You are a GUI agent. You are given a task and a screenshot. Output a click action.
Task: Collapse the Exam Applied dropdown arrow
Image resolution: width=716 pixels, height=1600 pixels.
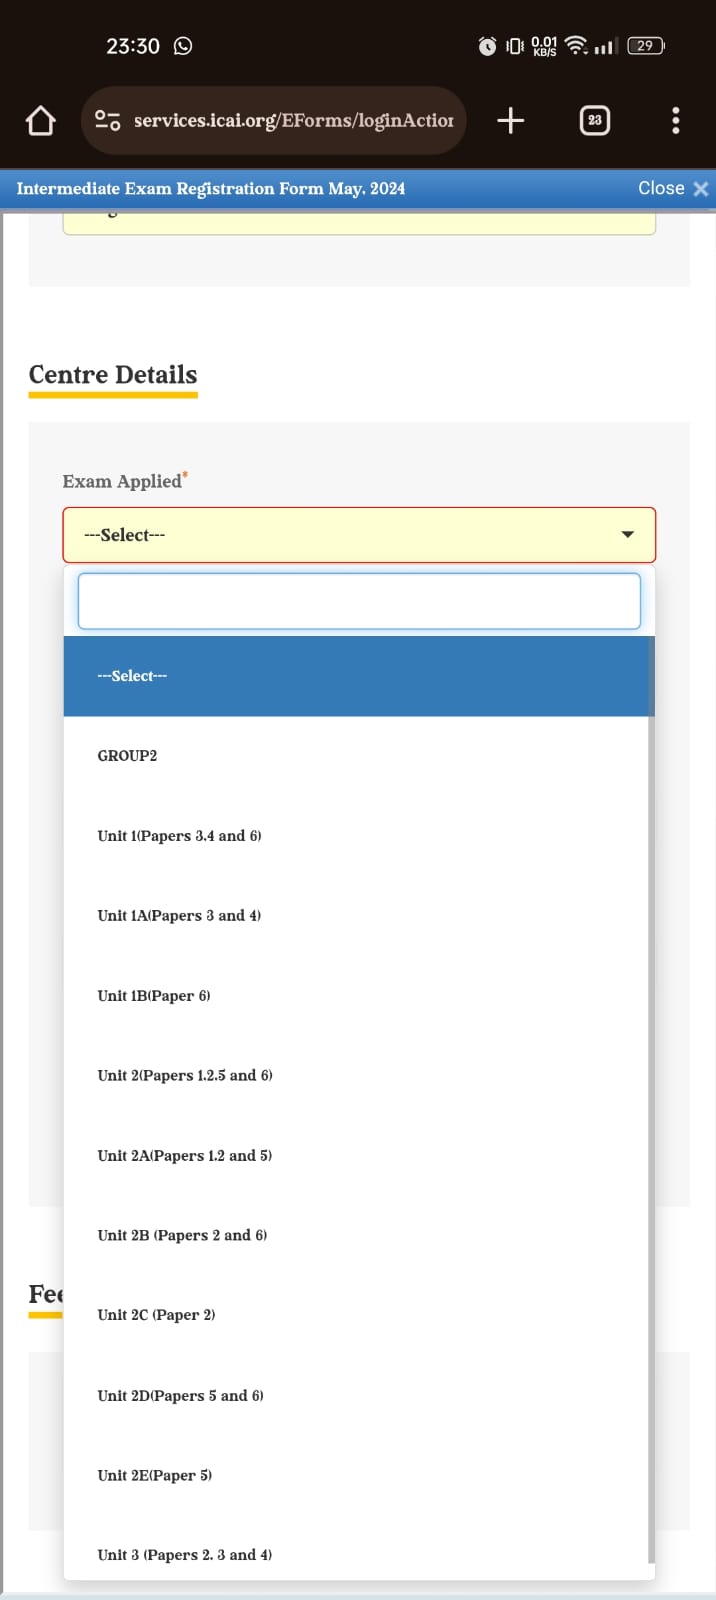point(627,535)
